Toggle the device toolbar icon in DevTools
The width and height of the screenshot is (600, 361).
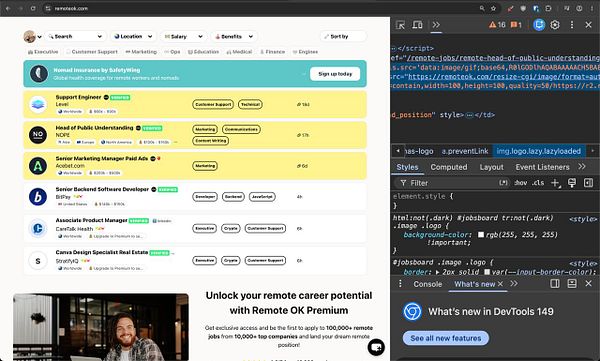(417, 25)
